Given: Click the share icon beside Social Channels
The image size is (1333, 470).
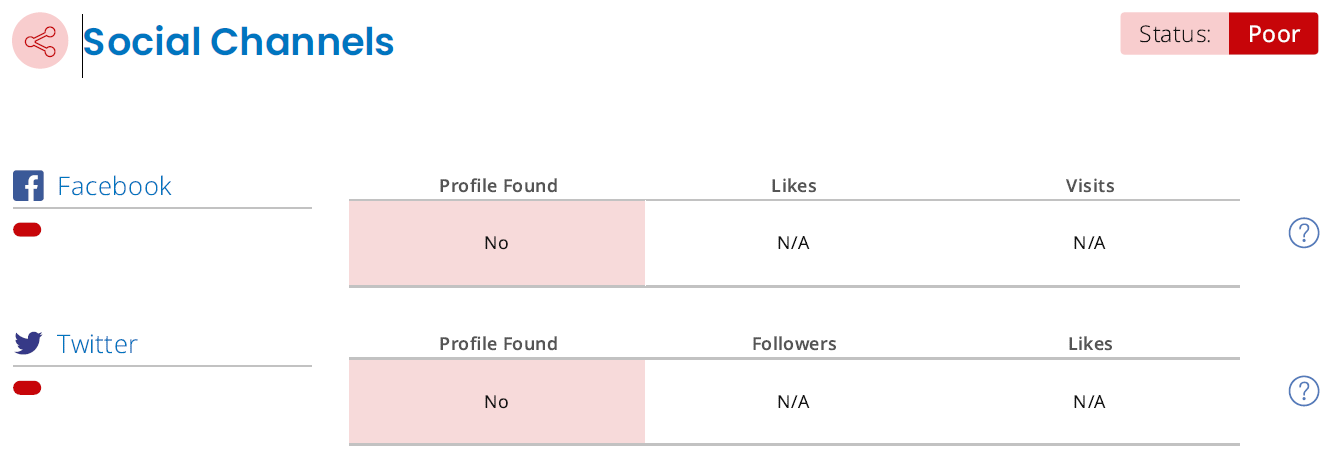Looking at the screenshot, I should pyautogui.click(x=40, y=41).
